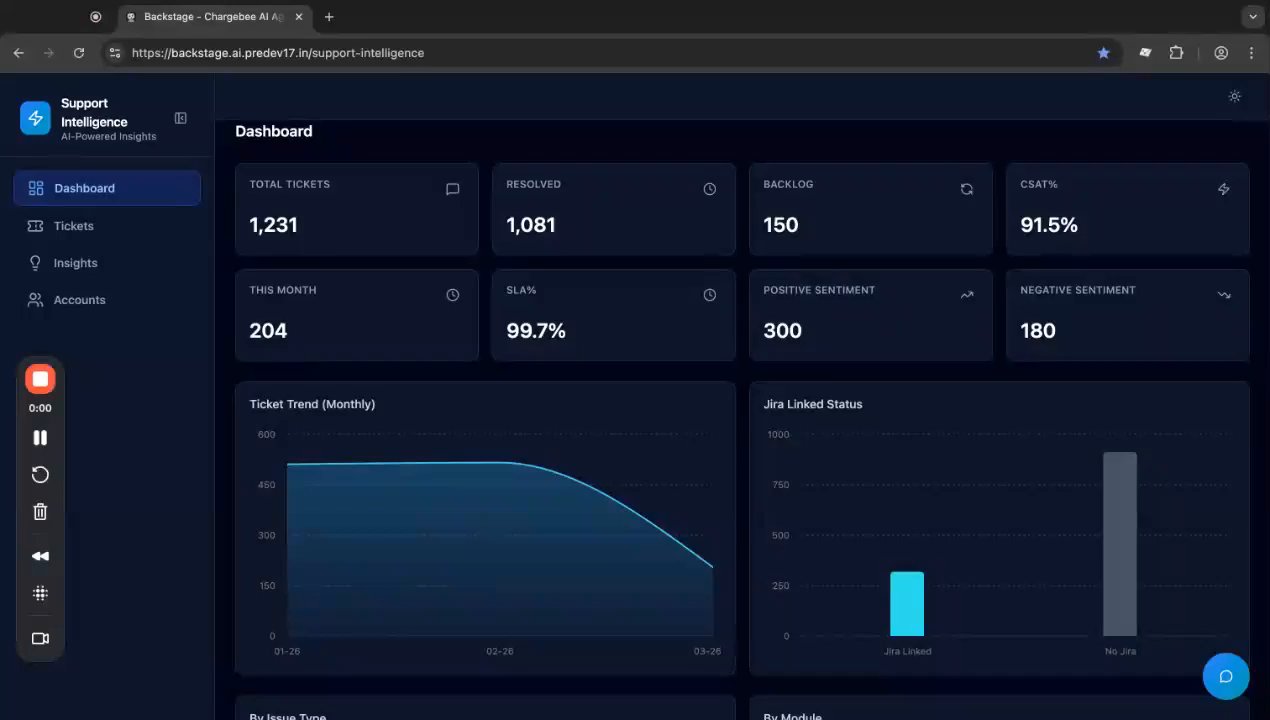Open the blue chat bubble button
The width and height of the screenshot is (1270, 720).
click(x=1226, y=676)
